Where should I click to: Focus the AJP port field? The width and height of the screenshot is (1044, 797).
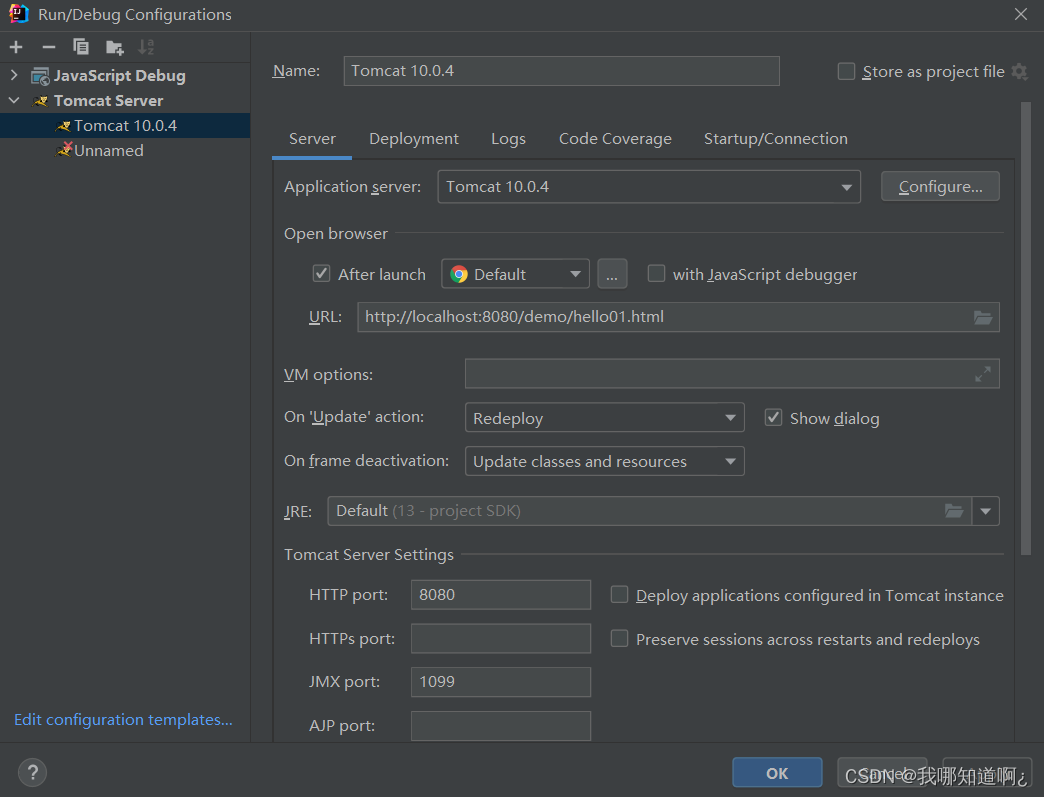501,726
